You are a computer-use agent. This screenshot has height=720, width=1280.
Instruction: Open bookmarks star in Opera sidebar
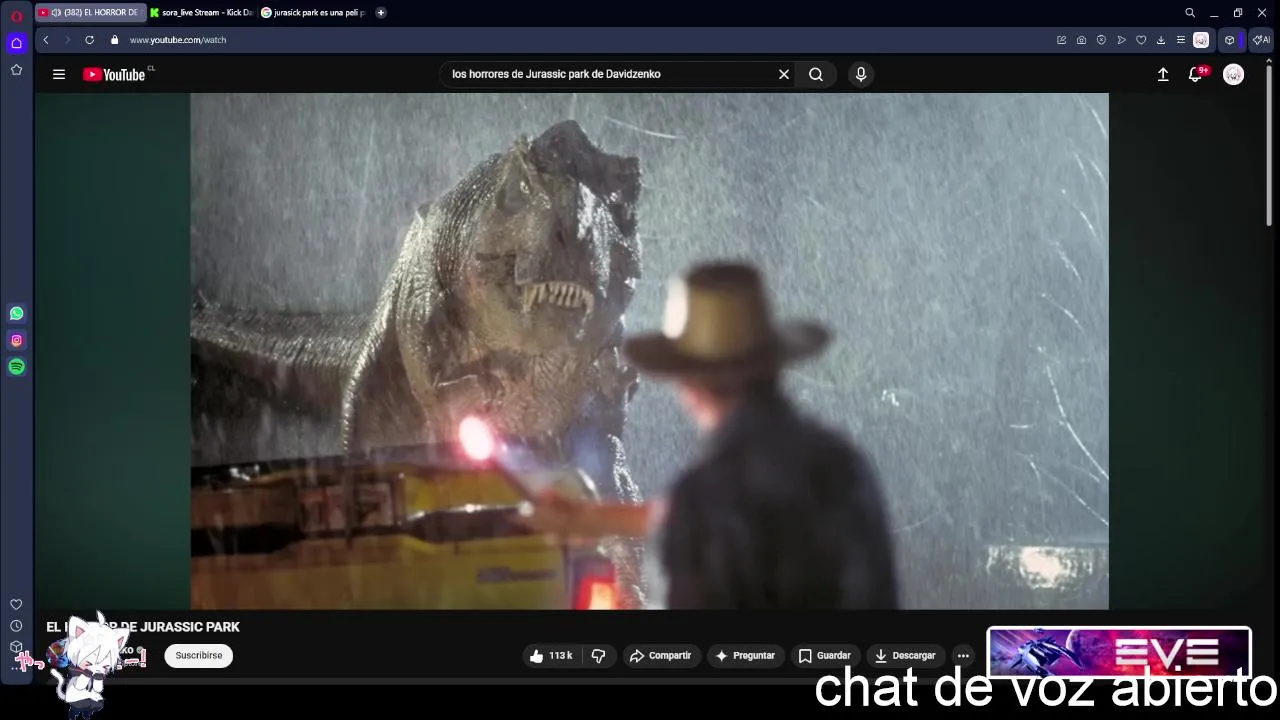[x=16, y=70]
